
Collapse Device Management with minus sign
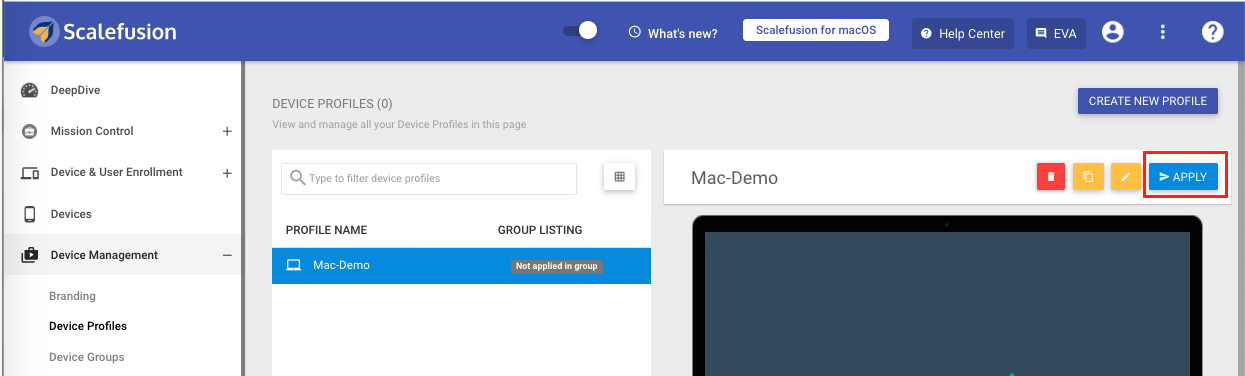pos(227,255)
